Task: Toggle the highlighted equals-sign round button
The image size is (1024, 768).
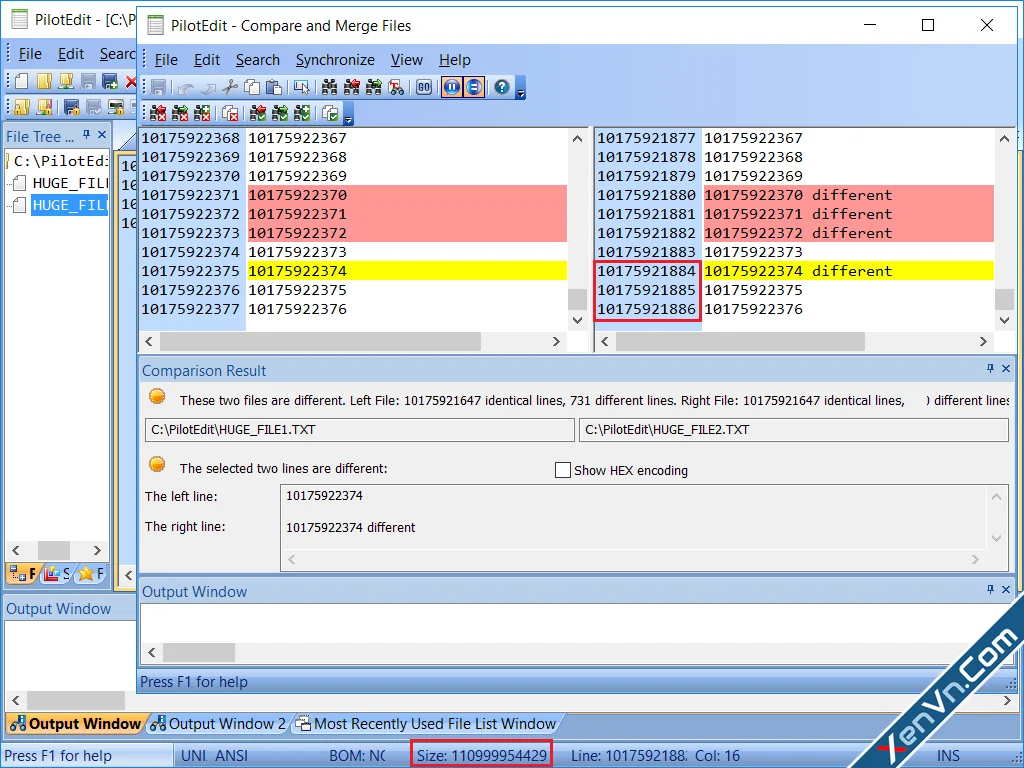Action: pyautogui.click(x=474, y=87)
